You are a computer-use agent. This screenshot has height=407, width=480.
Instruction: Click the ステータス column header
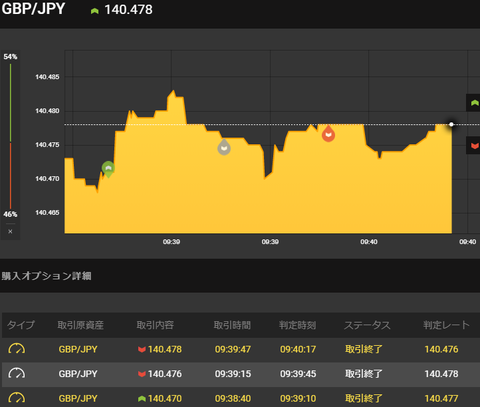coord(367,325)
